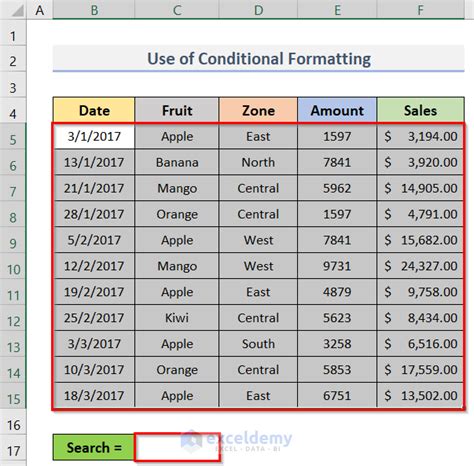Click the sales cell $15,682.00
This screenshot has width=474, height=466.
pyautogui.click(x=420, y=240)
